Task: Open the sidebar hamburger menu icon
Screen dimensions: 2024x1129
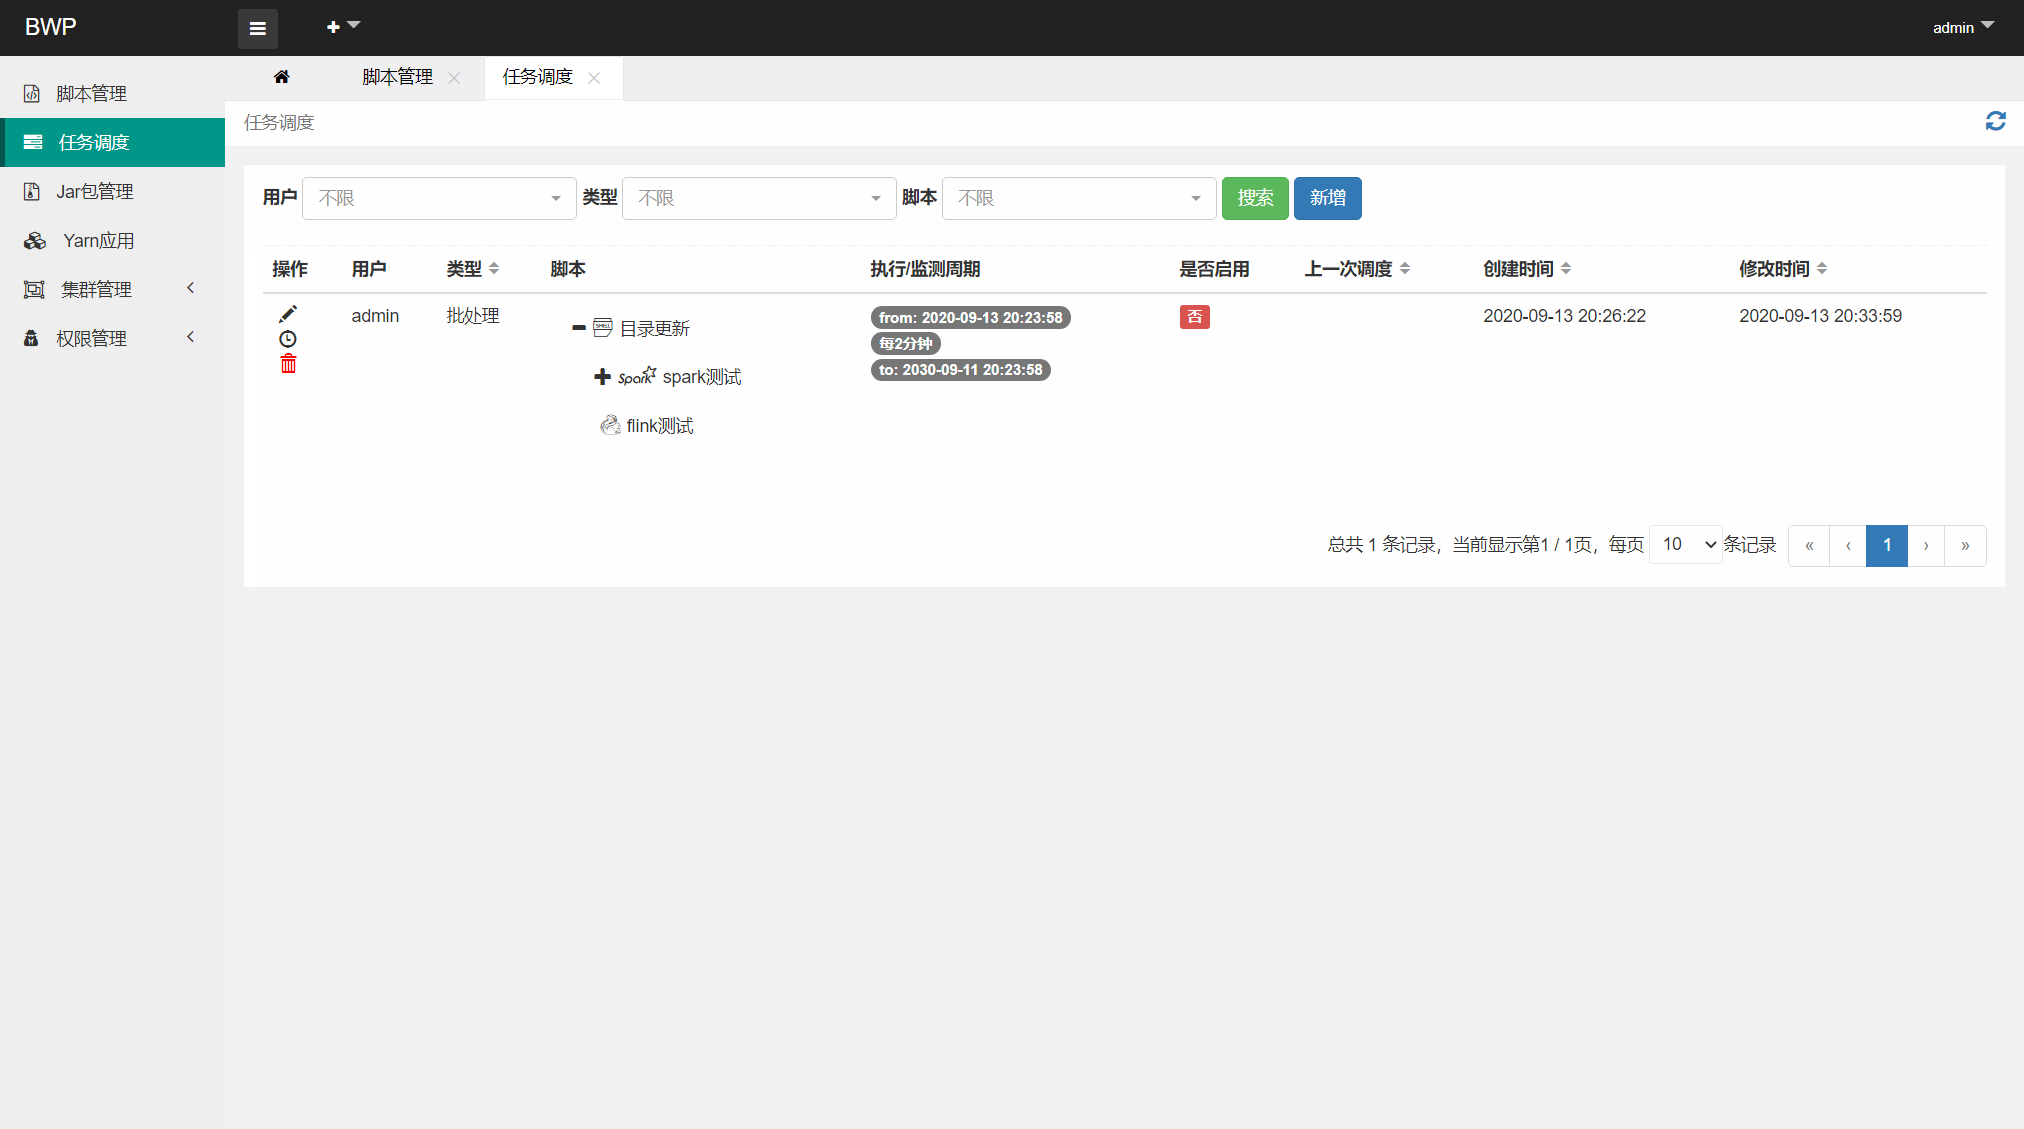Action: (x=257, y=28)
